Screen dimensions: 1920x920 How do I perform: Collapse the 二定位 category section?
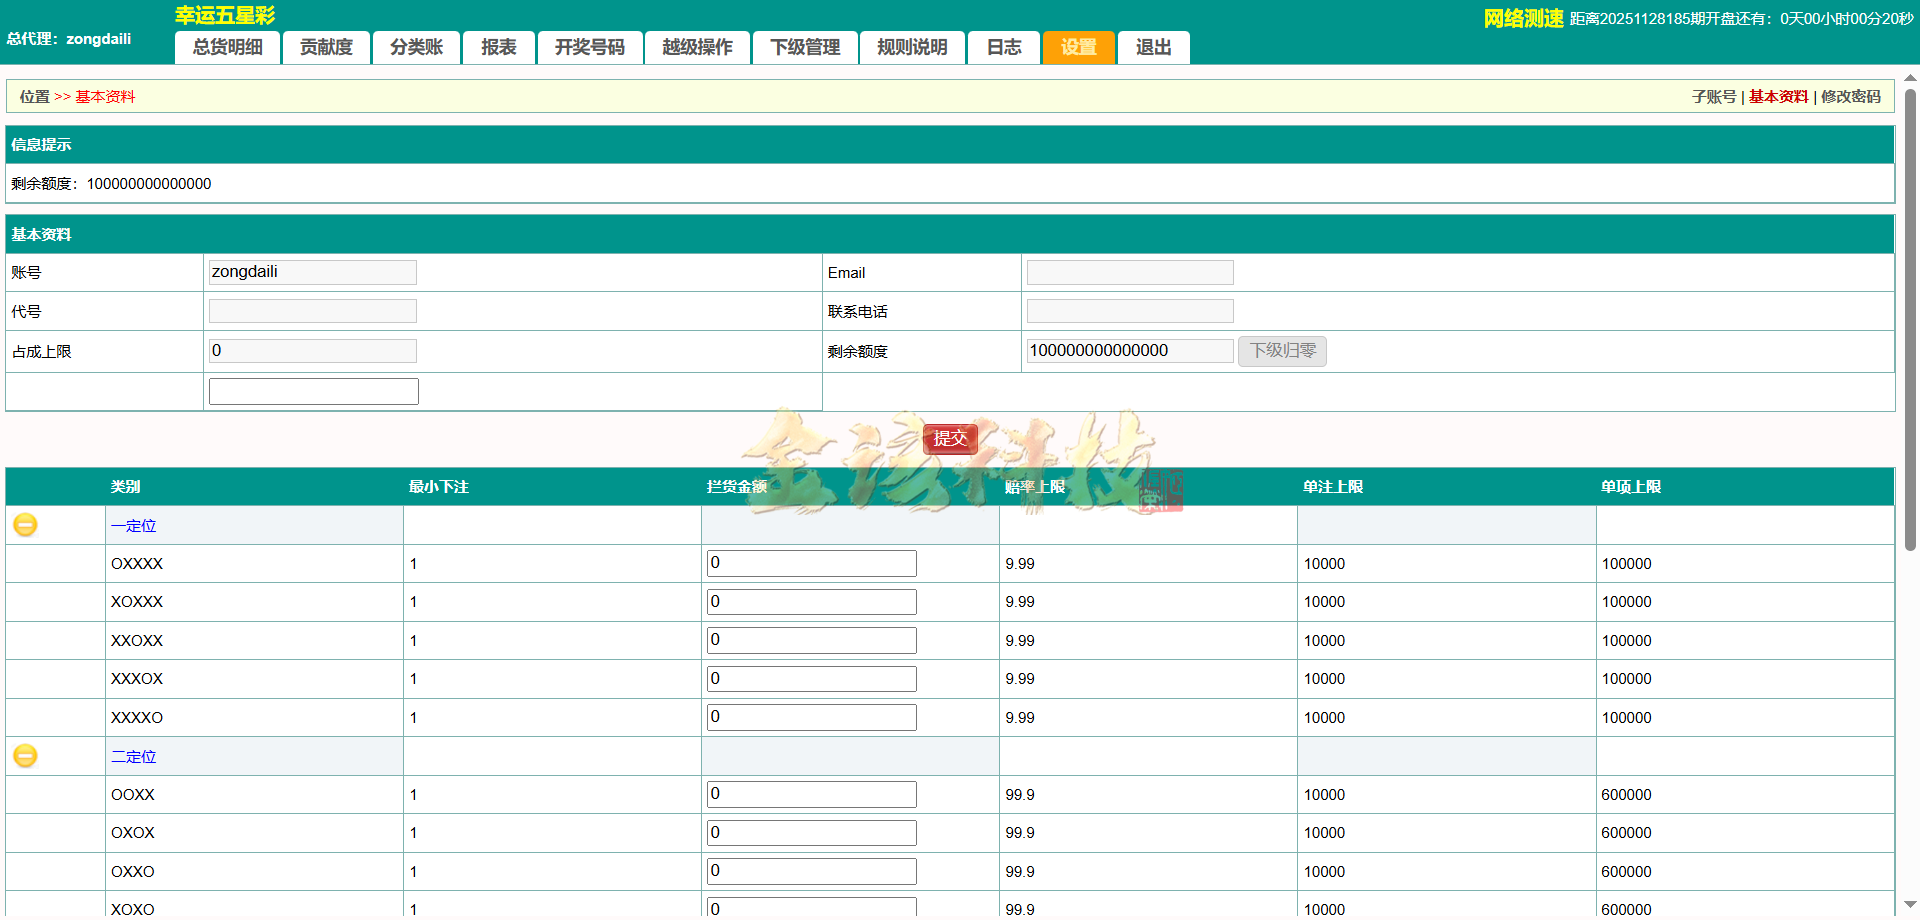pyautogui.click(x=25, y=756)
